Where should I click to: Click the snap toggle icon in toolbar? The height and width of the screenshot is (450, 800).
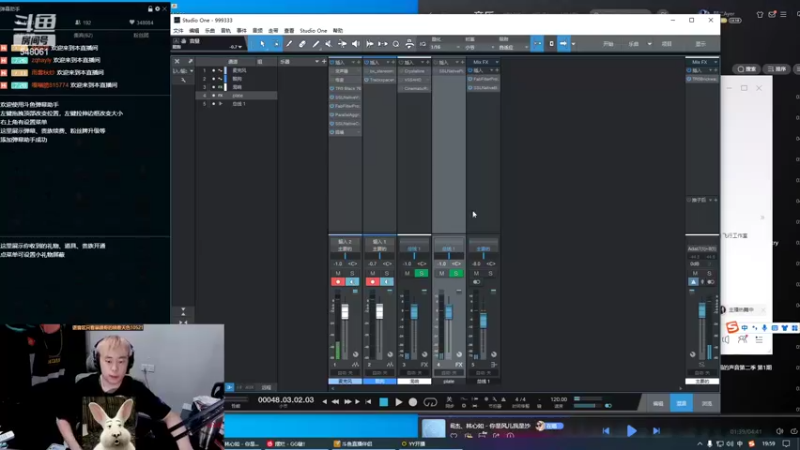(537, 44)
